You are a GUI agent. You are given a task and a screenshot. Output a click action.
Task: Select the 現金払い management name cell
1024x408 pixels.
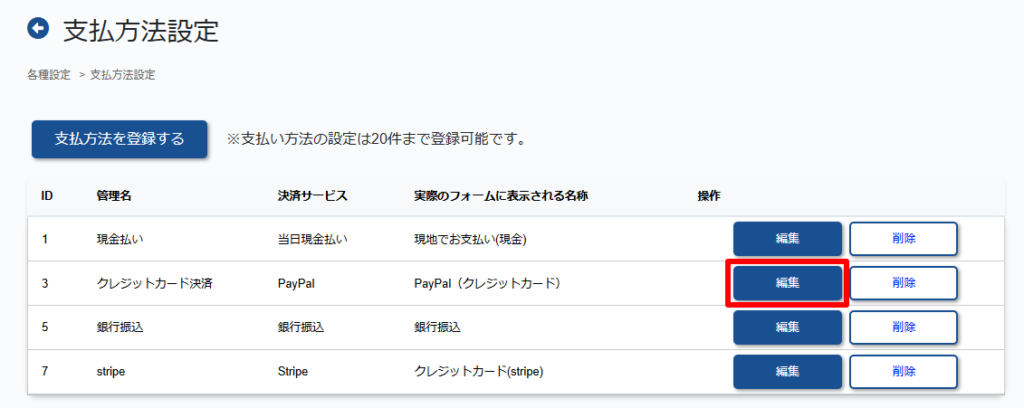coord(120,240)
